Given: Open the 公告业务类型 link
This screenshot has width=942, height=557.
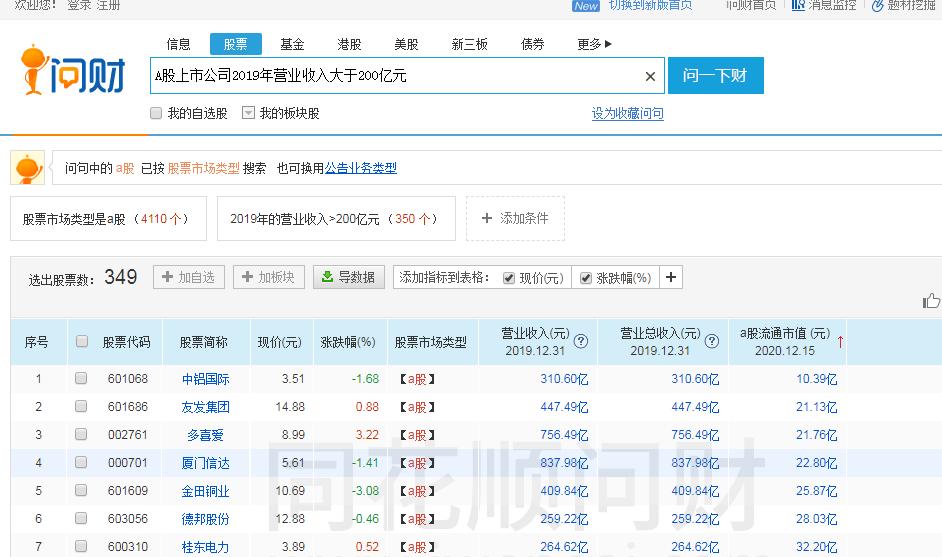Looking at the screenshot, I should pyautogui.click(x=361, y=168).
